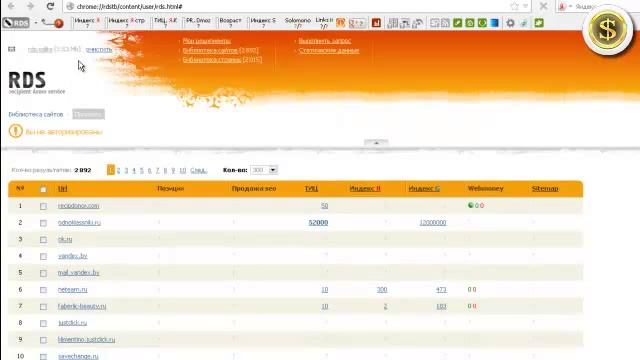Open the neteam.ru link
The height and width of the screenshot is (360, 640).
point(73,289)
